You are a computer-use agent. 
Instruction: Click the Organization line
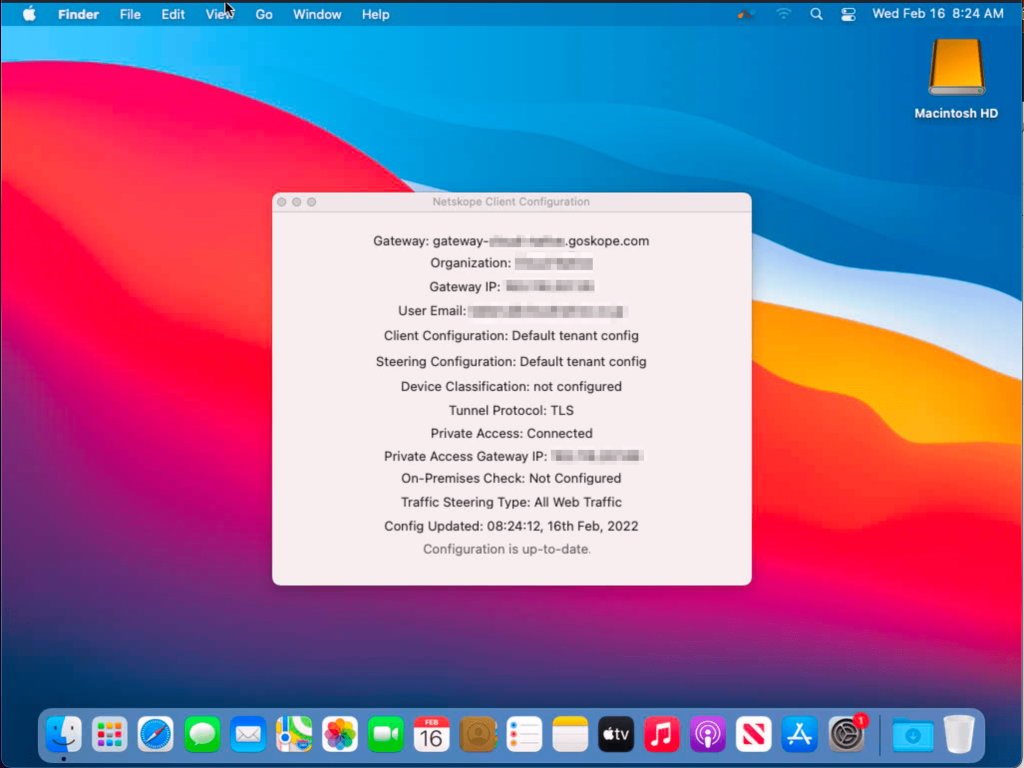pos(511,263)
